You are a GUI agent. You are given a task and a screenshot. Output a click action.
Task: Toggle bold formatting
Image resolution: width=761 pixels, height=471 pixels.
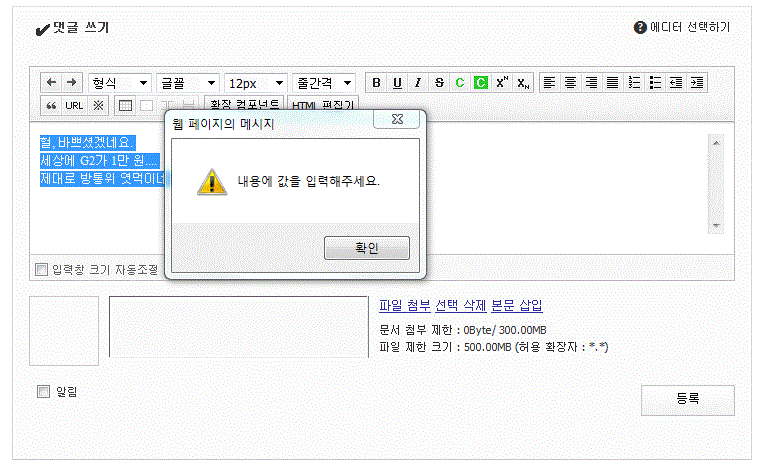click(376, 83)
